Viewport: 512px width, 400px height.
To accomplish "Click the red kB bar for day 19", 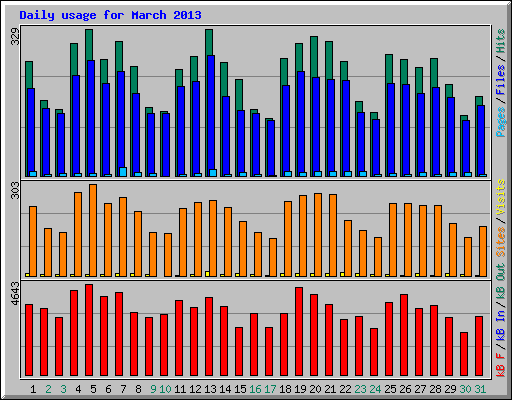I will pyautogui.click(x=299, y=332).
